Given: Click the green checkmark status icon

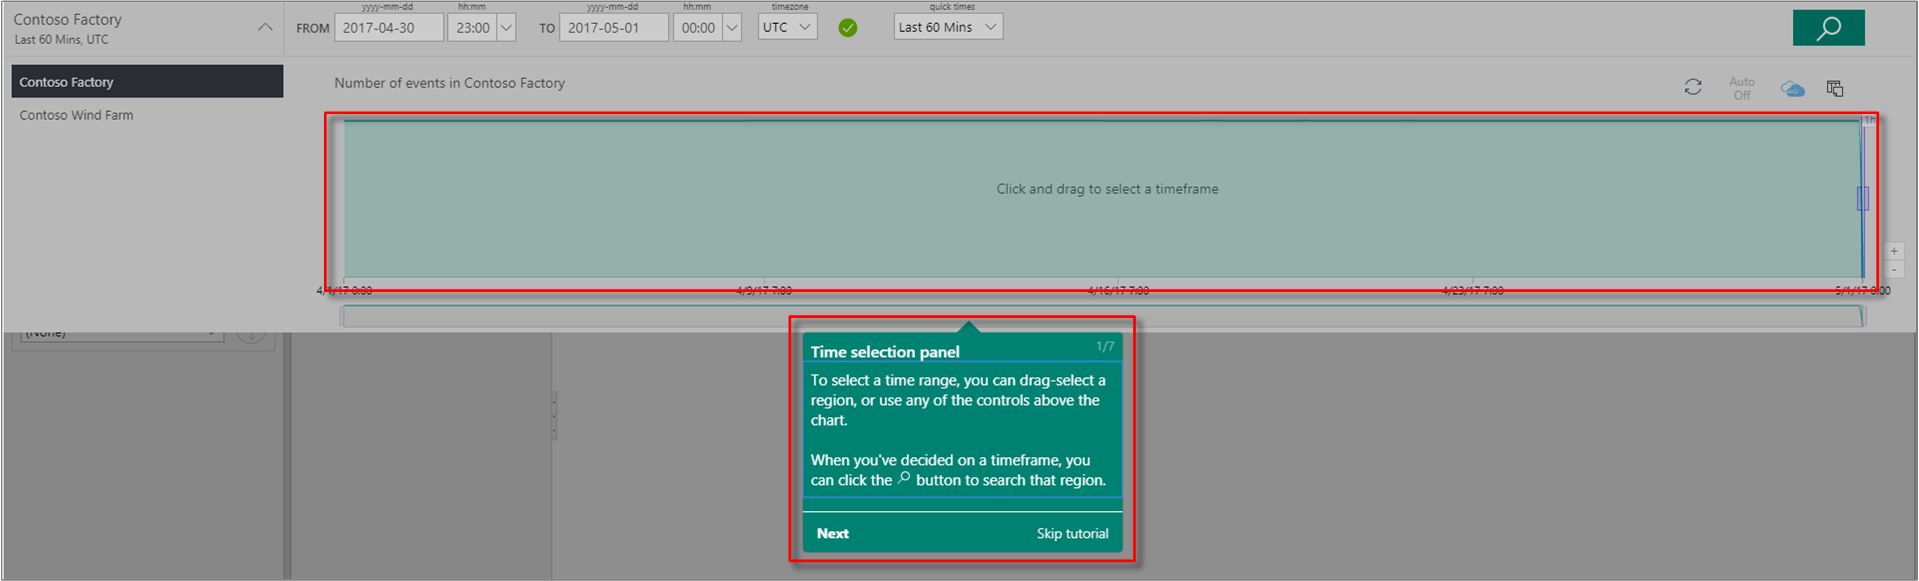Looking at the screenshot, I should coord(848,28).
